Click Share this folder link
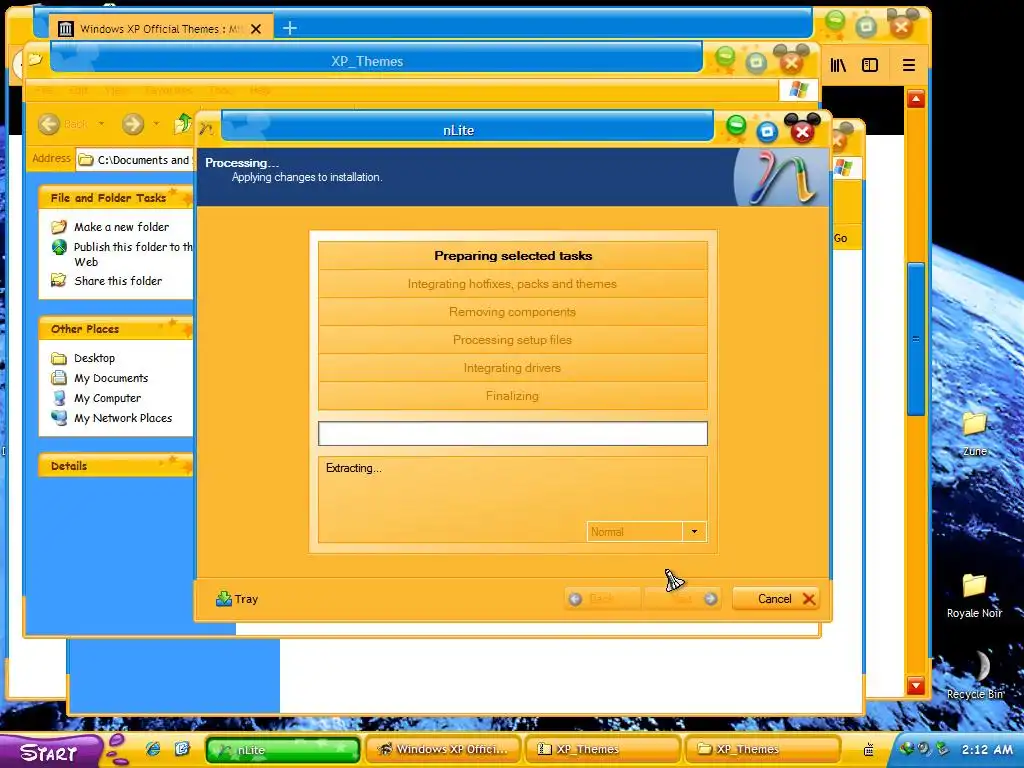Viewport: 1024px width, 768px height. pyautogui.click(x=118, y=281)
